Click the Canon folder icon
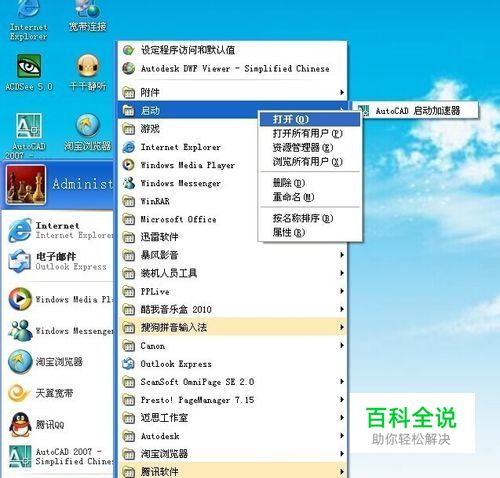 [129, 346]
